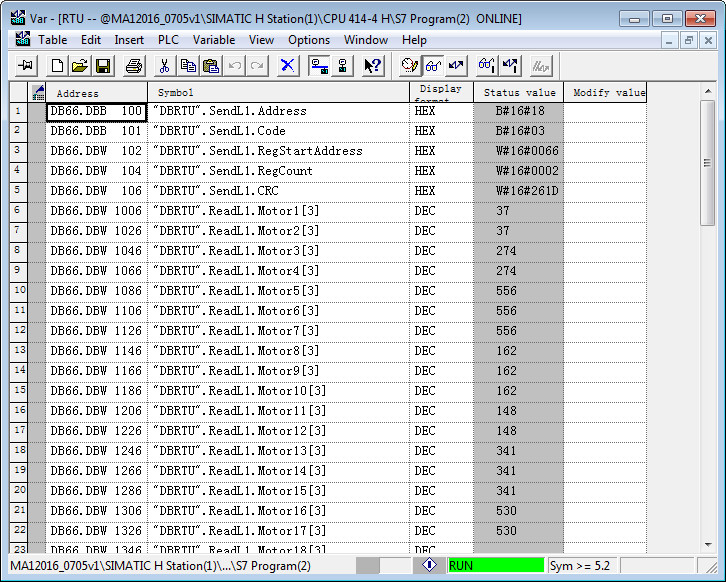Click the table header corner icon
Viewport: 726px width, 582px height.
click(38, 93)
